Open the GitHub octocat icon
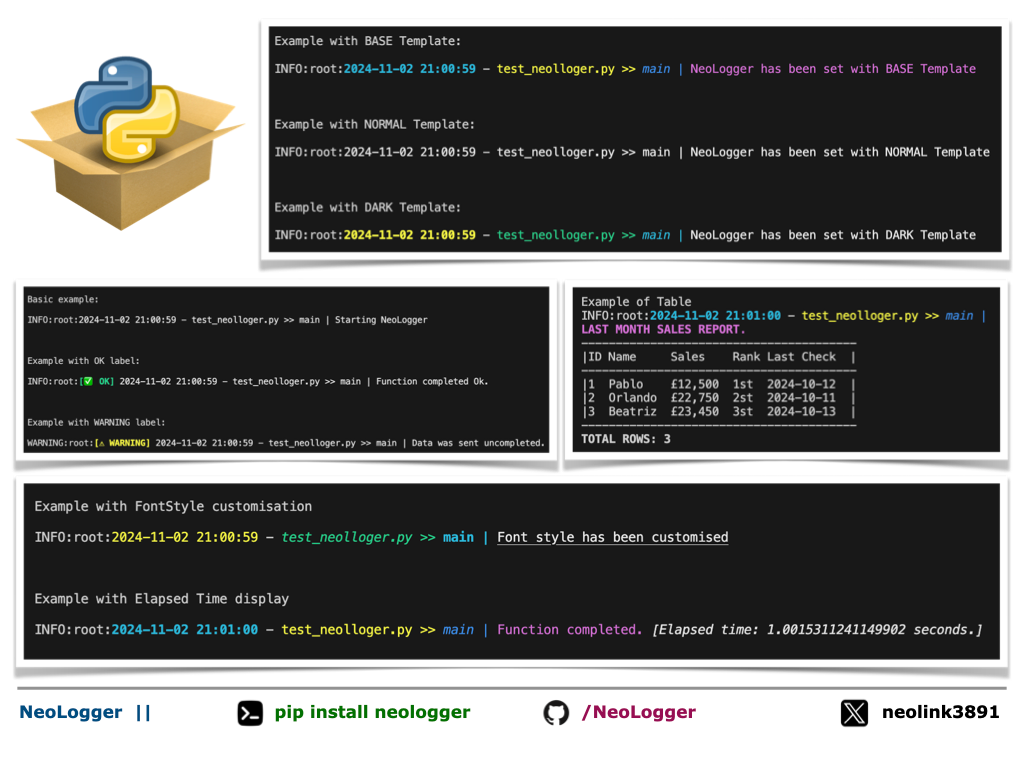 point(556,712)
